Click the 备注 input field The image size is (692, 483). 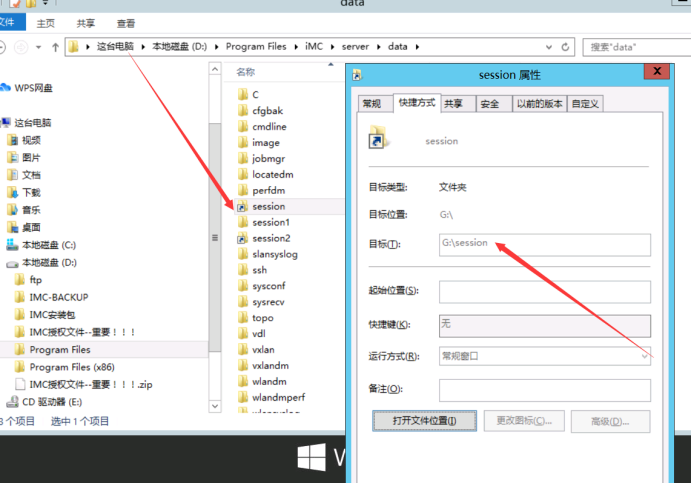[x=545, y=390]
